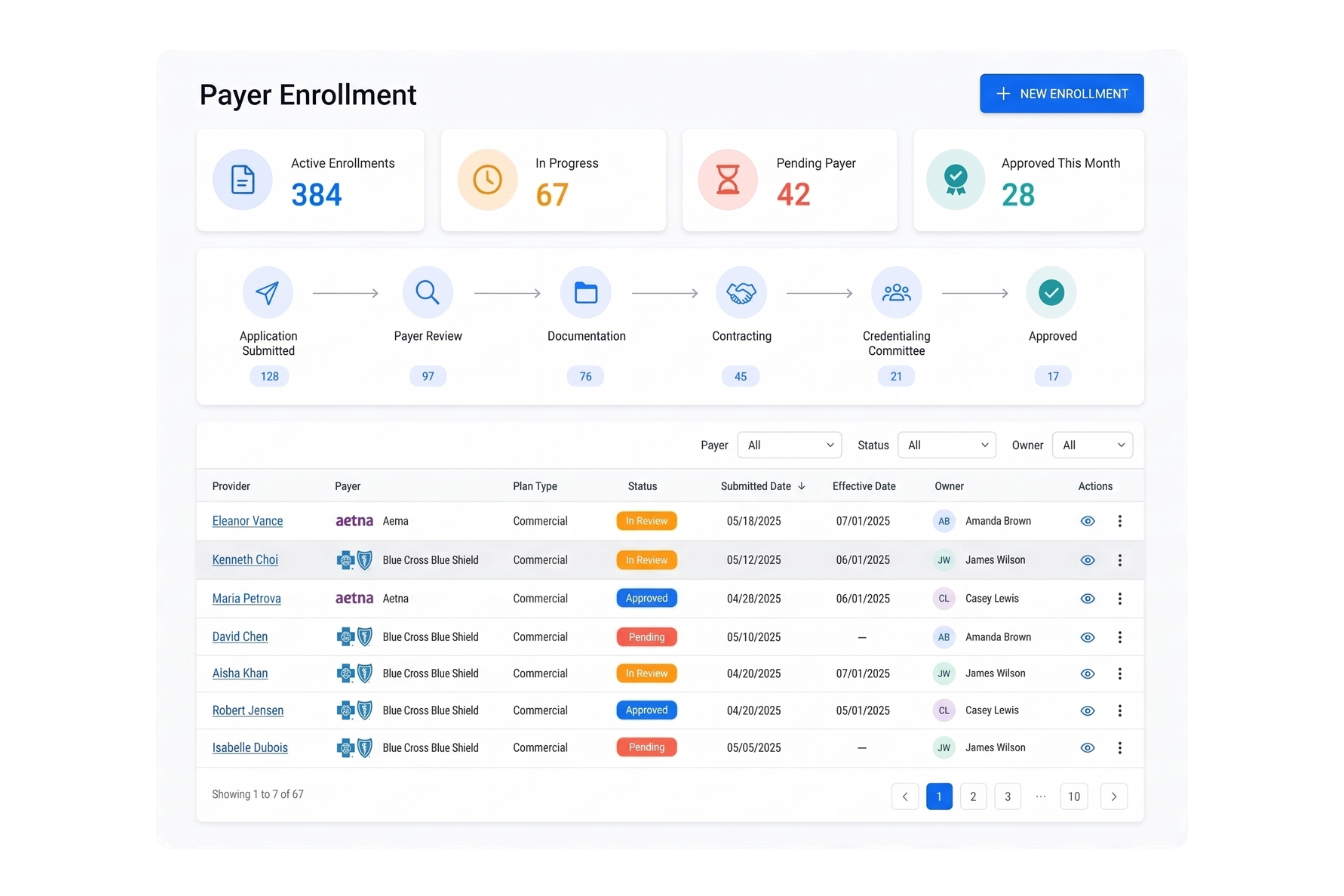Click the Approved This Month badge icon

tap(956, 180)
